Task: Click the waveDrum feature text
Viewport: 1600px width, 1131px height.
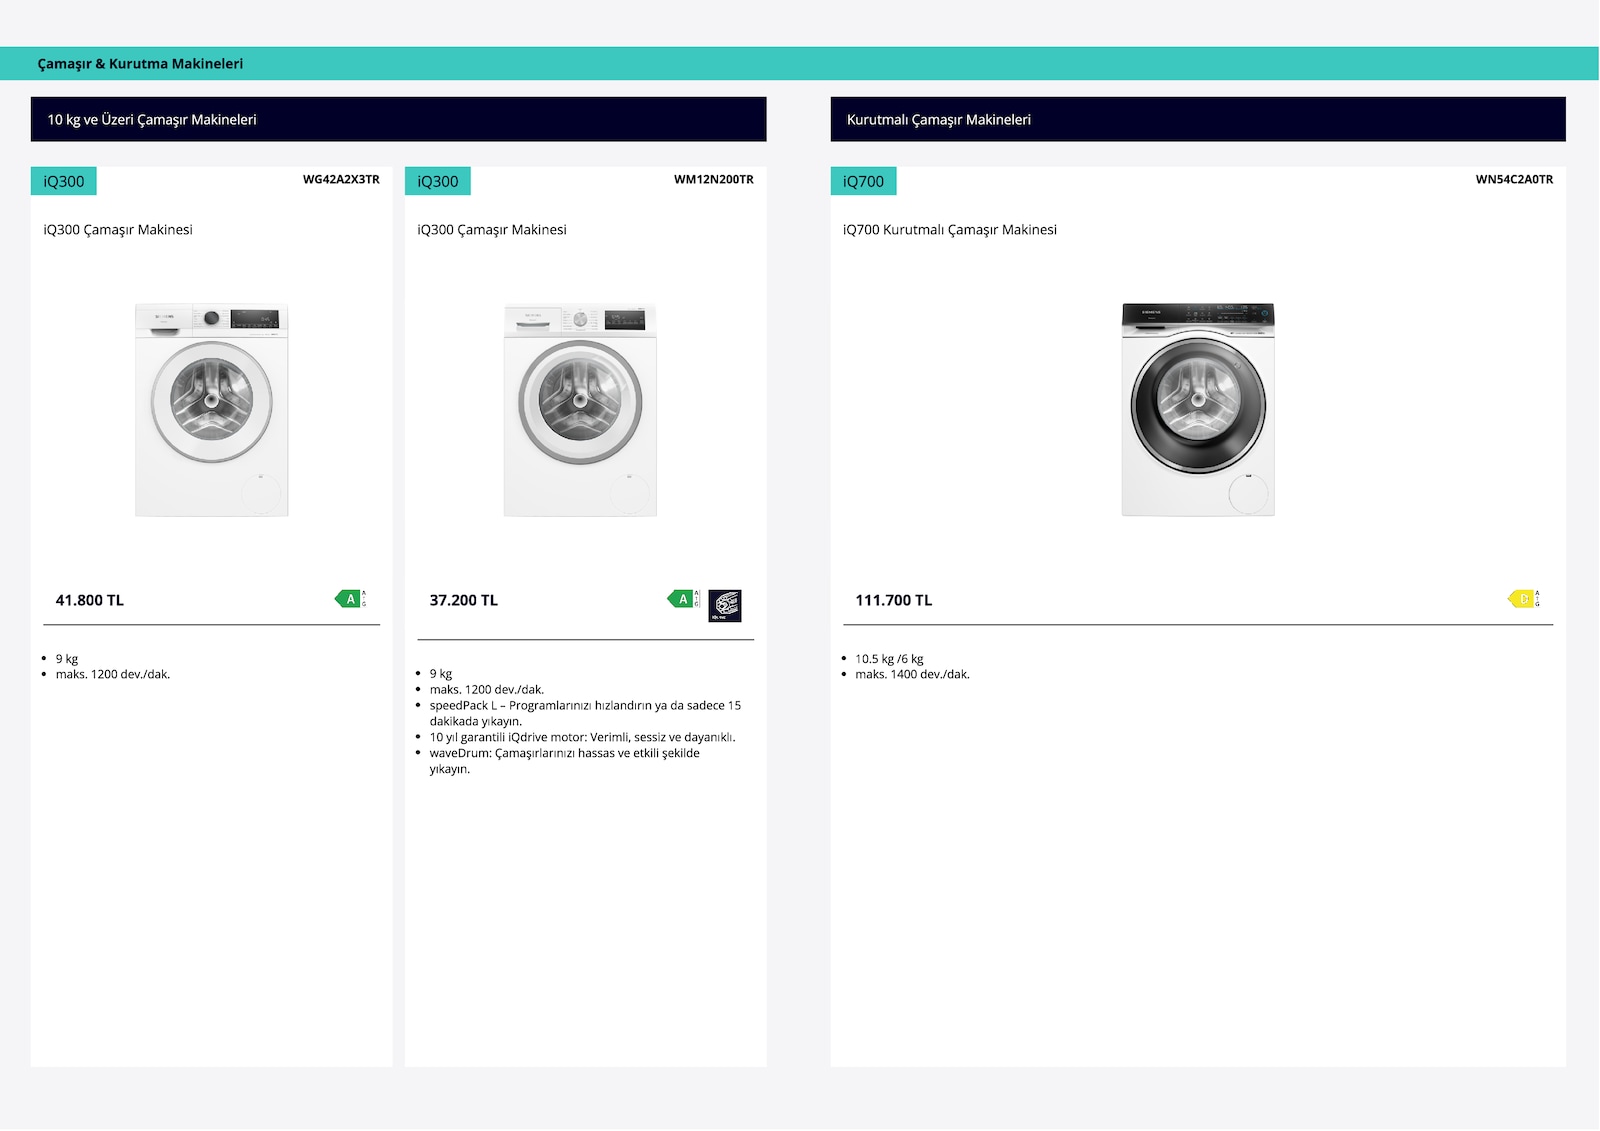Action: click(x=565, y=761)
